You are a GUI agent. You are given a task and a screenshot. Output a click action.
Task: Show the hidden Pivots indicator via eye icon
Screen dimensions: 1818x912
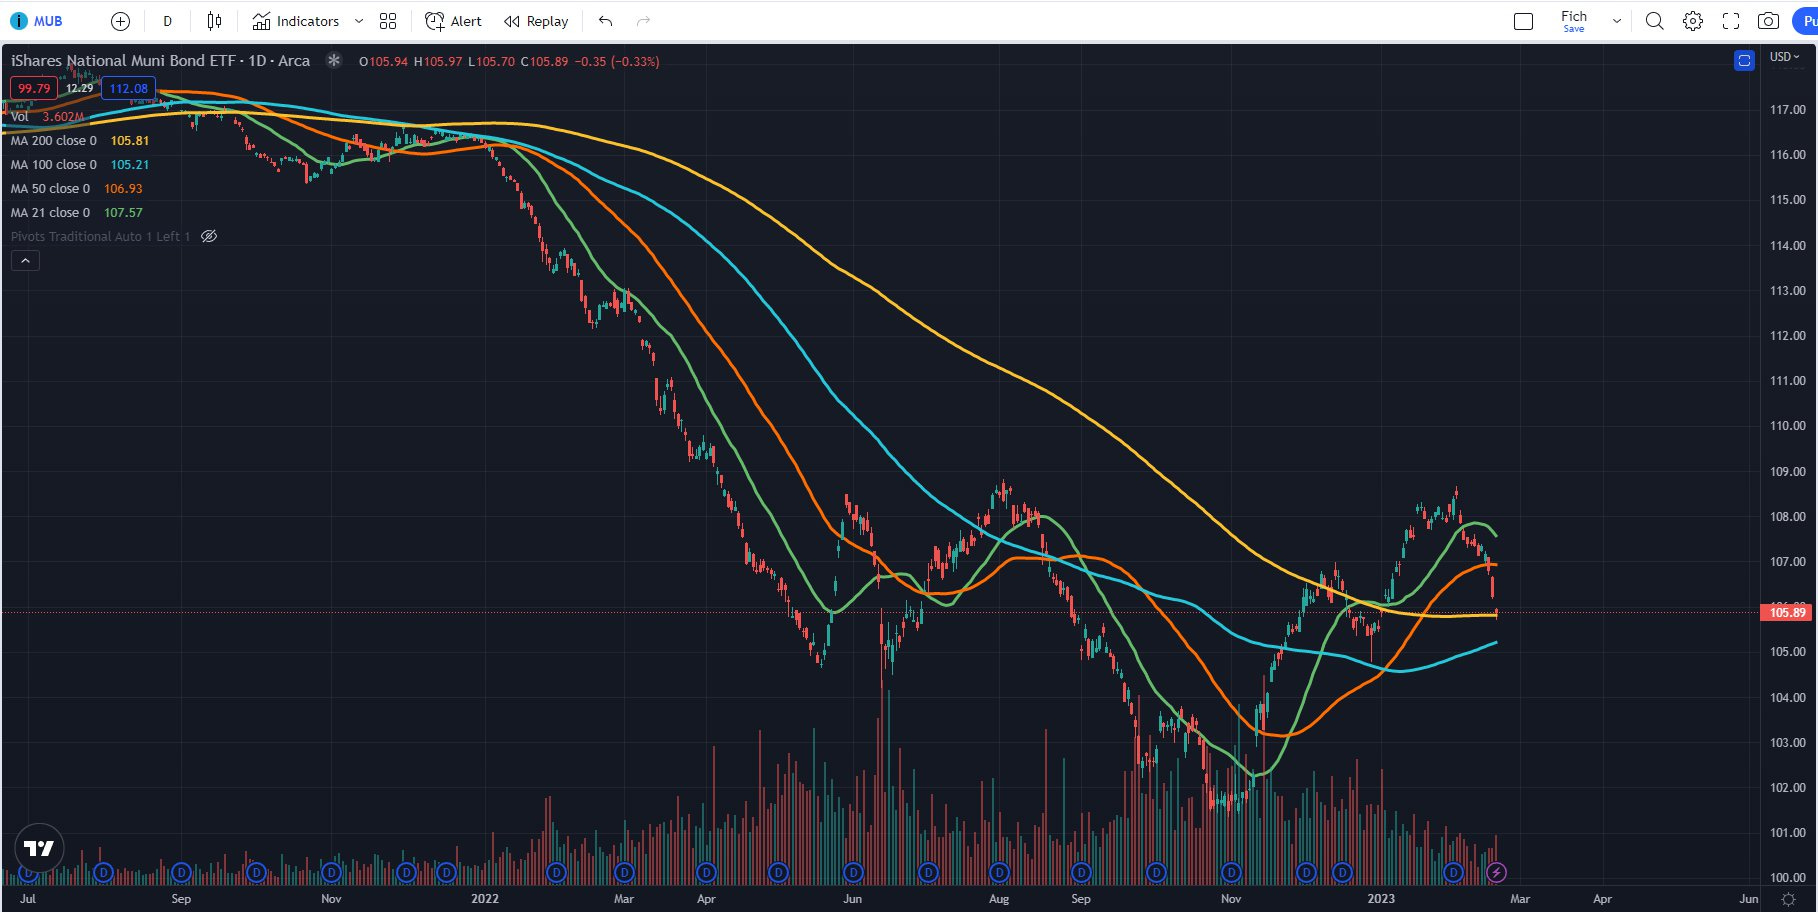coord(209,237)
